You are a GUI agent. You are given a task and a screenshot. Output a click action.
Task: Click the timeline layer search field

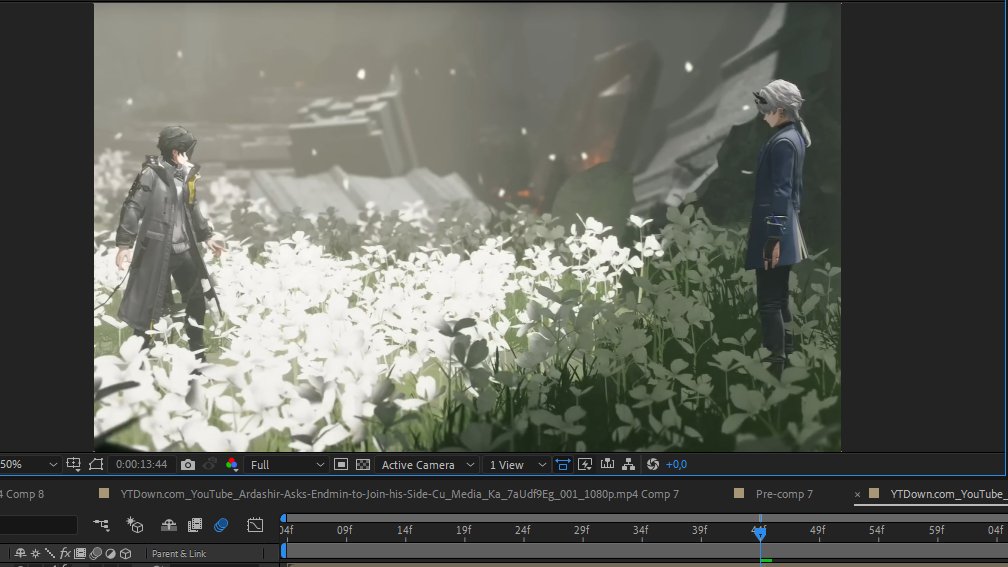click(39, 525)
